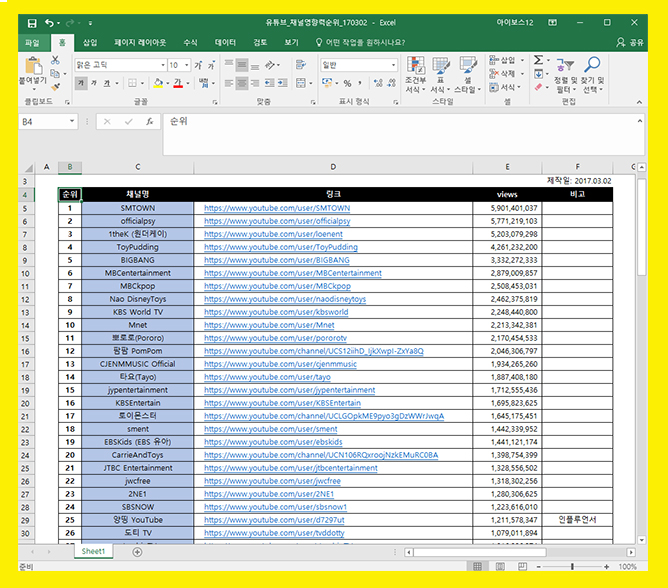Click the vertical scrollbar thumb
Viewport: 668px width, 588px height.
pos(642,227)
